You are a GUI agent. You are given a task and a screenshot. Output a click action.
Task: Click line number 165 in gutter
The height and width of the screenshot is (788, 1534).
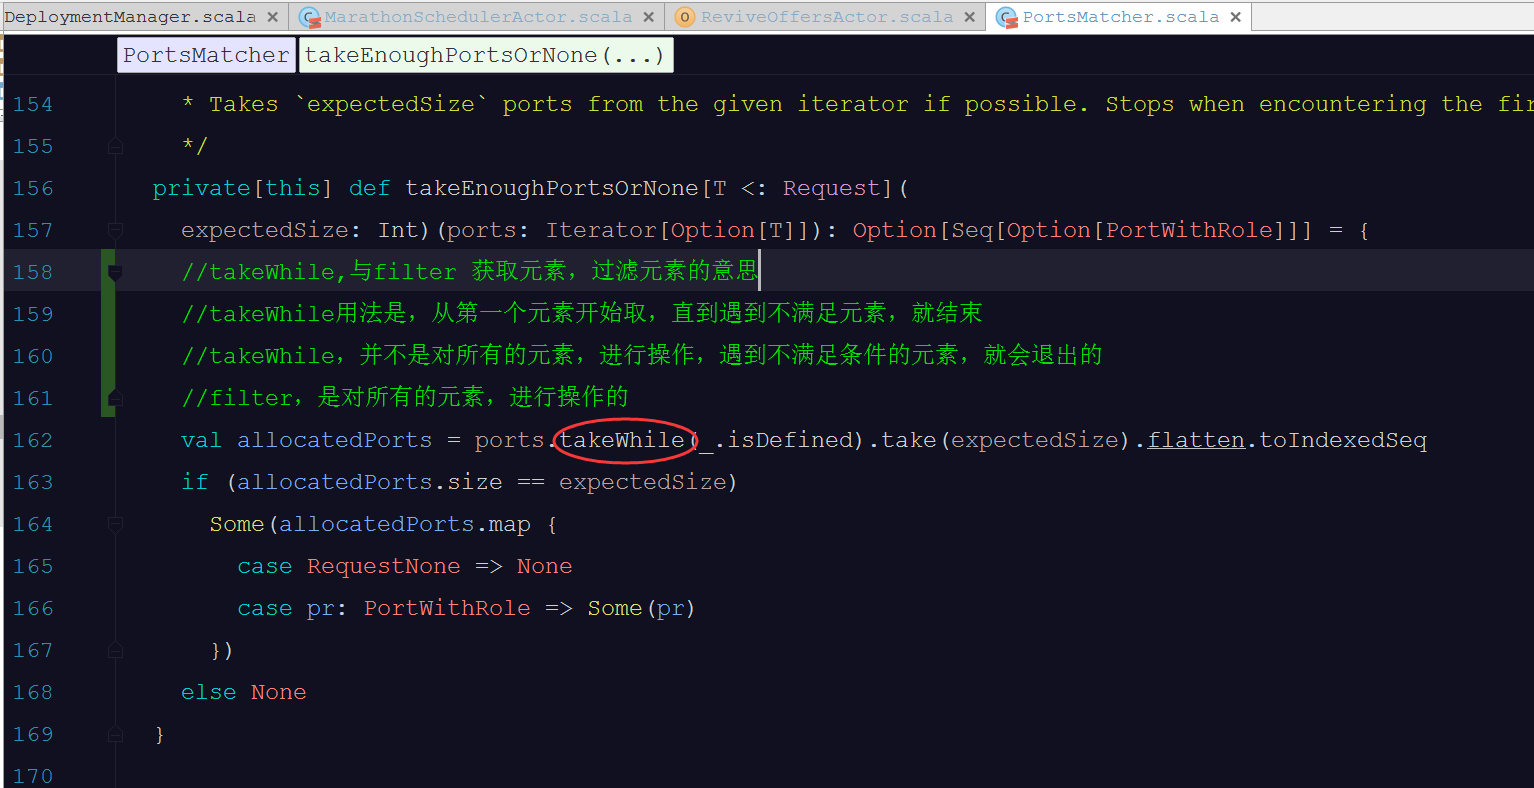click(32, 566)
